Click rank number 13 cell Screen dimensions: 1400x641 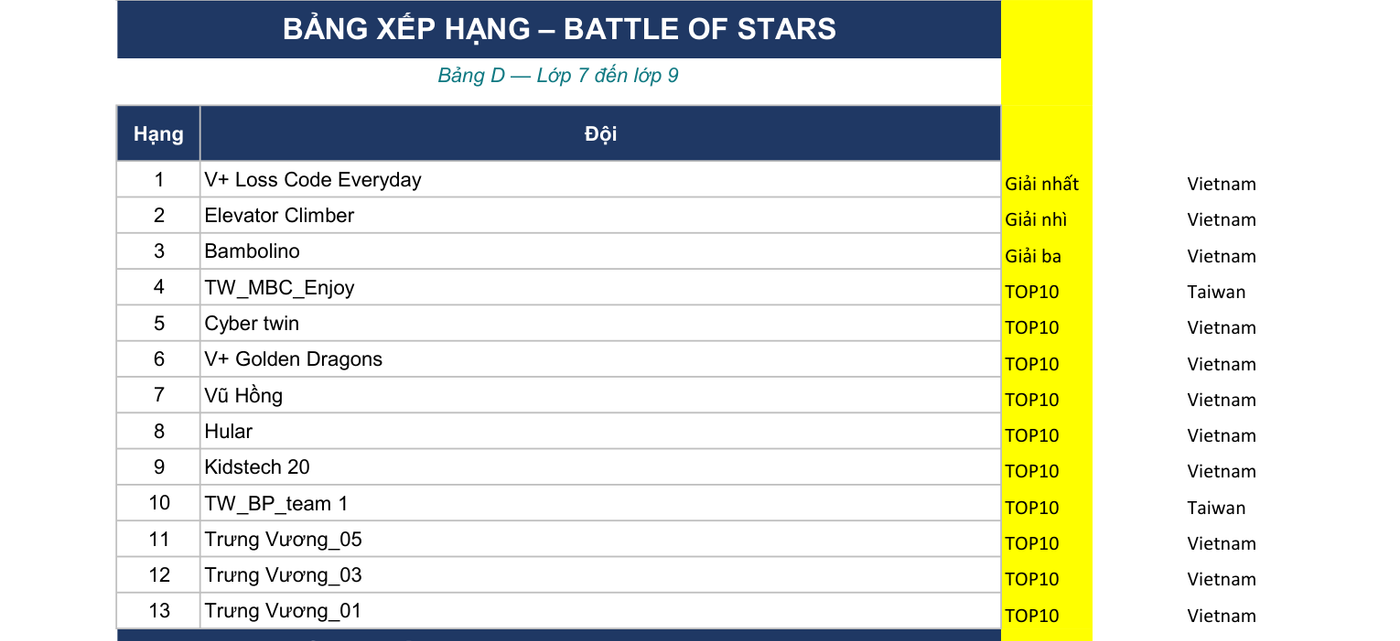coord(158,611)
